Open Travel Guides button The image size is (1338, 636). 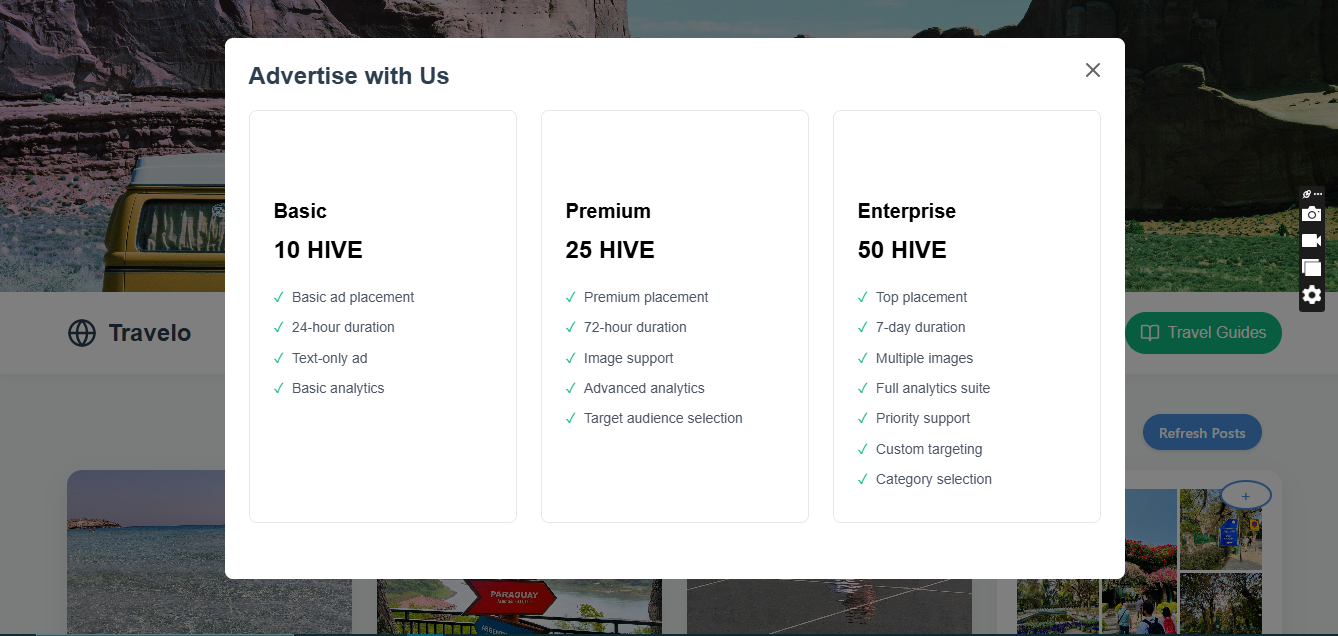coord(1203,333)
